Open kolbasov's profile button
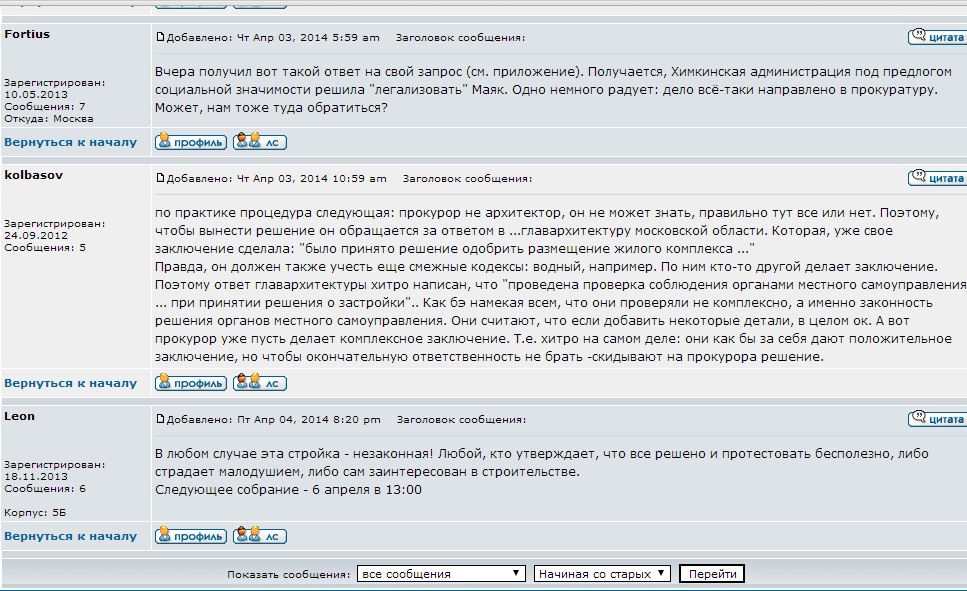The image size is (967, 591). click(191, 382)
